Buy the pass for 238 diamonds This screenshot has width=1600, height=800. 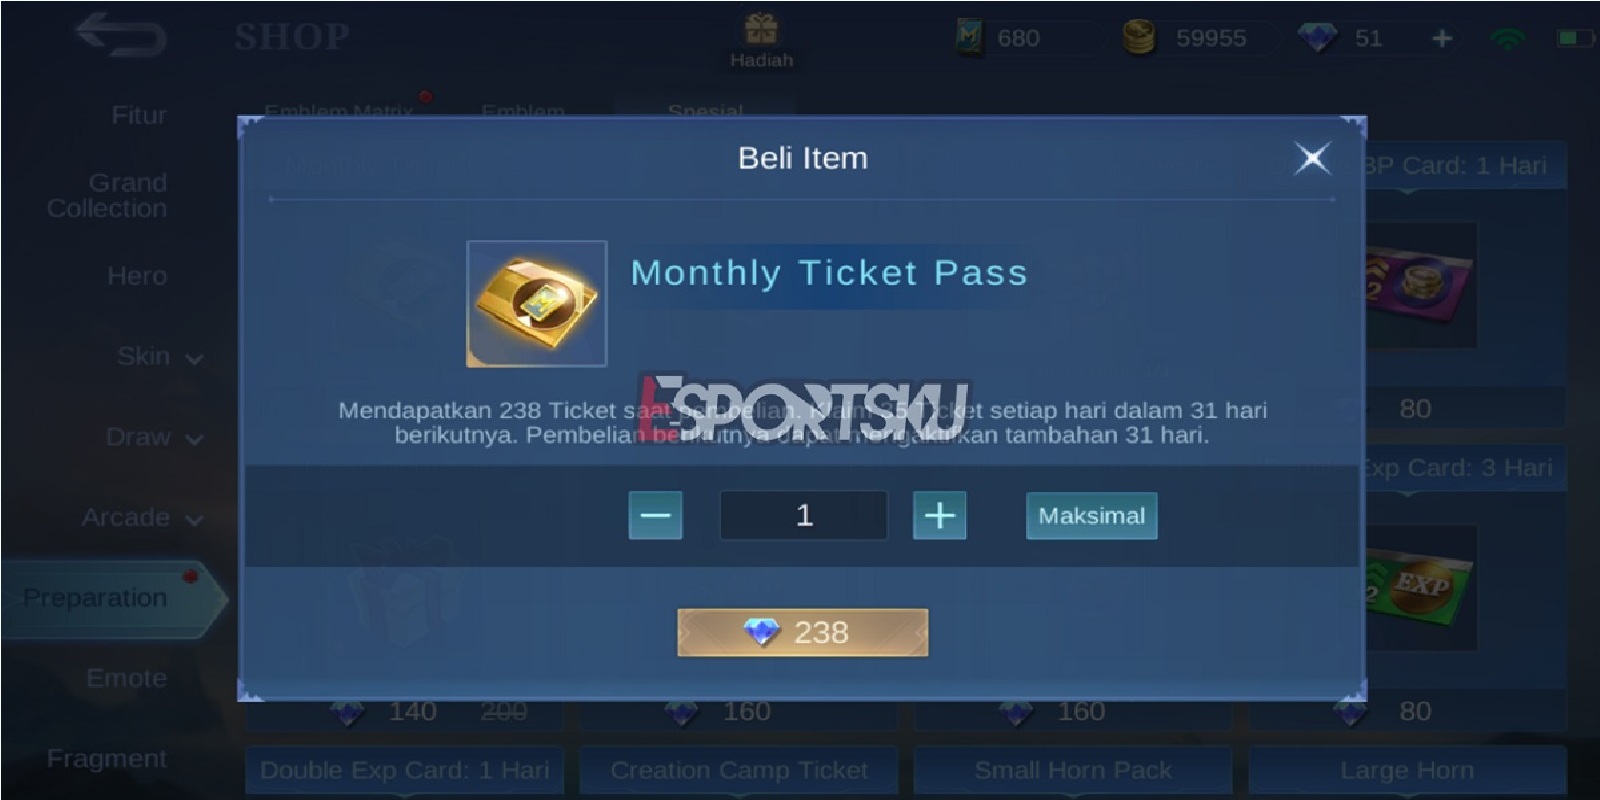802,632
